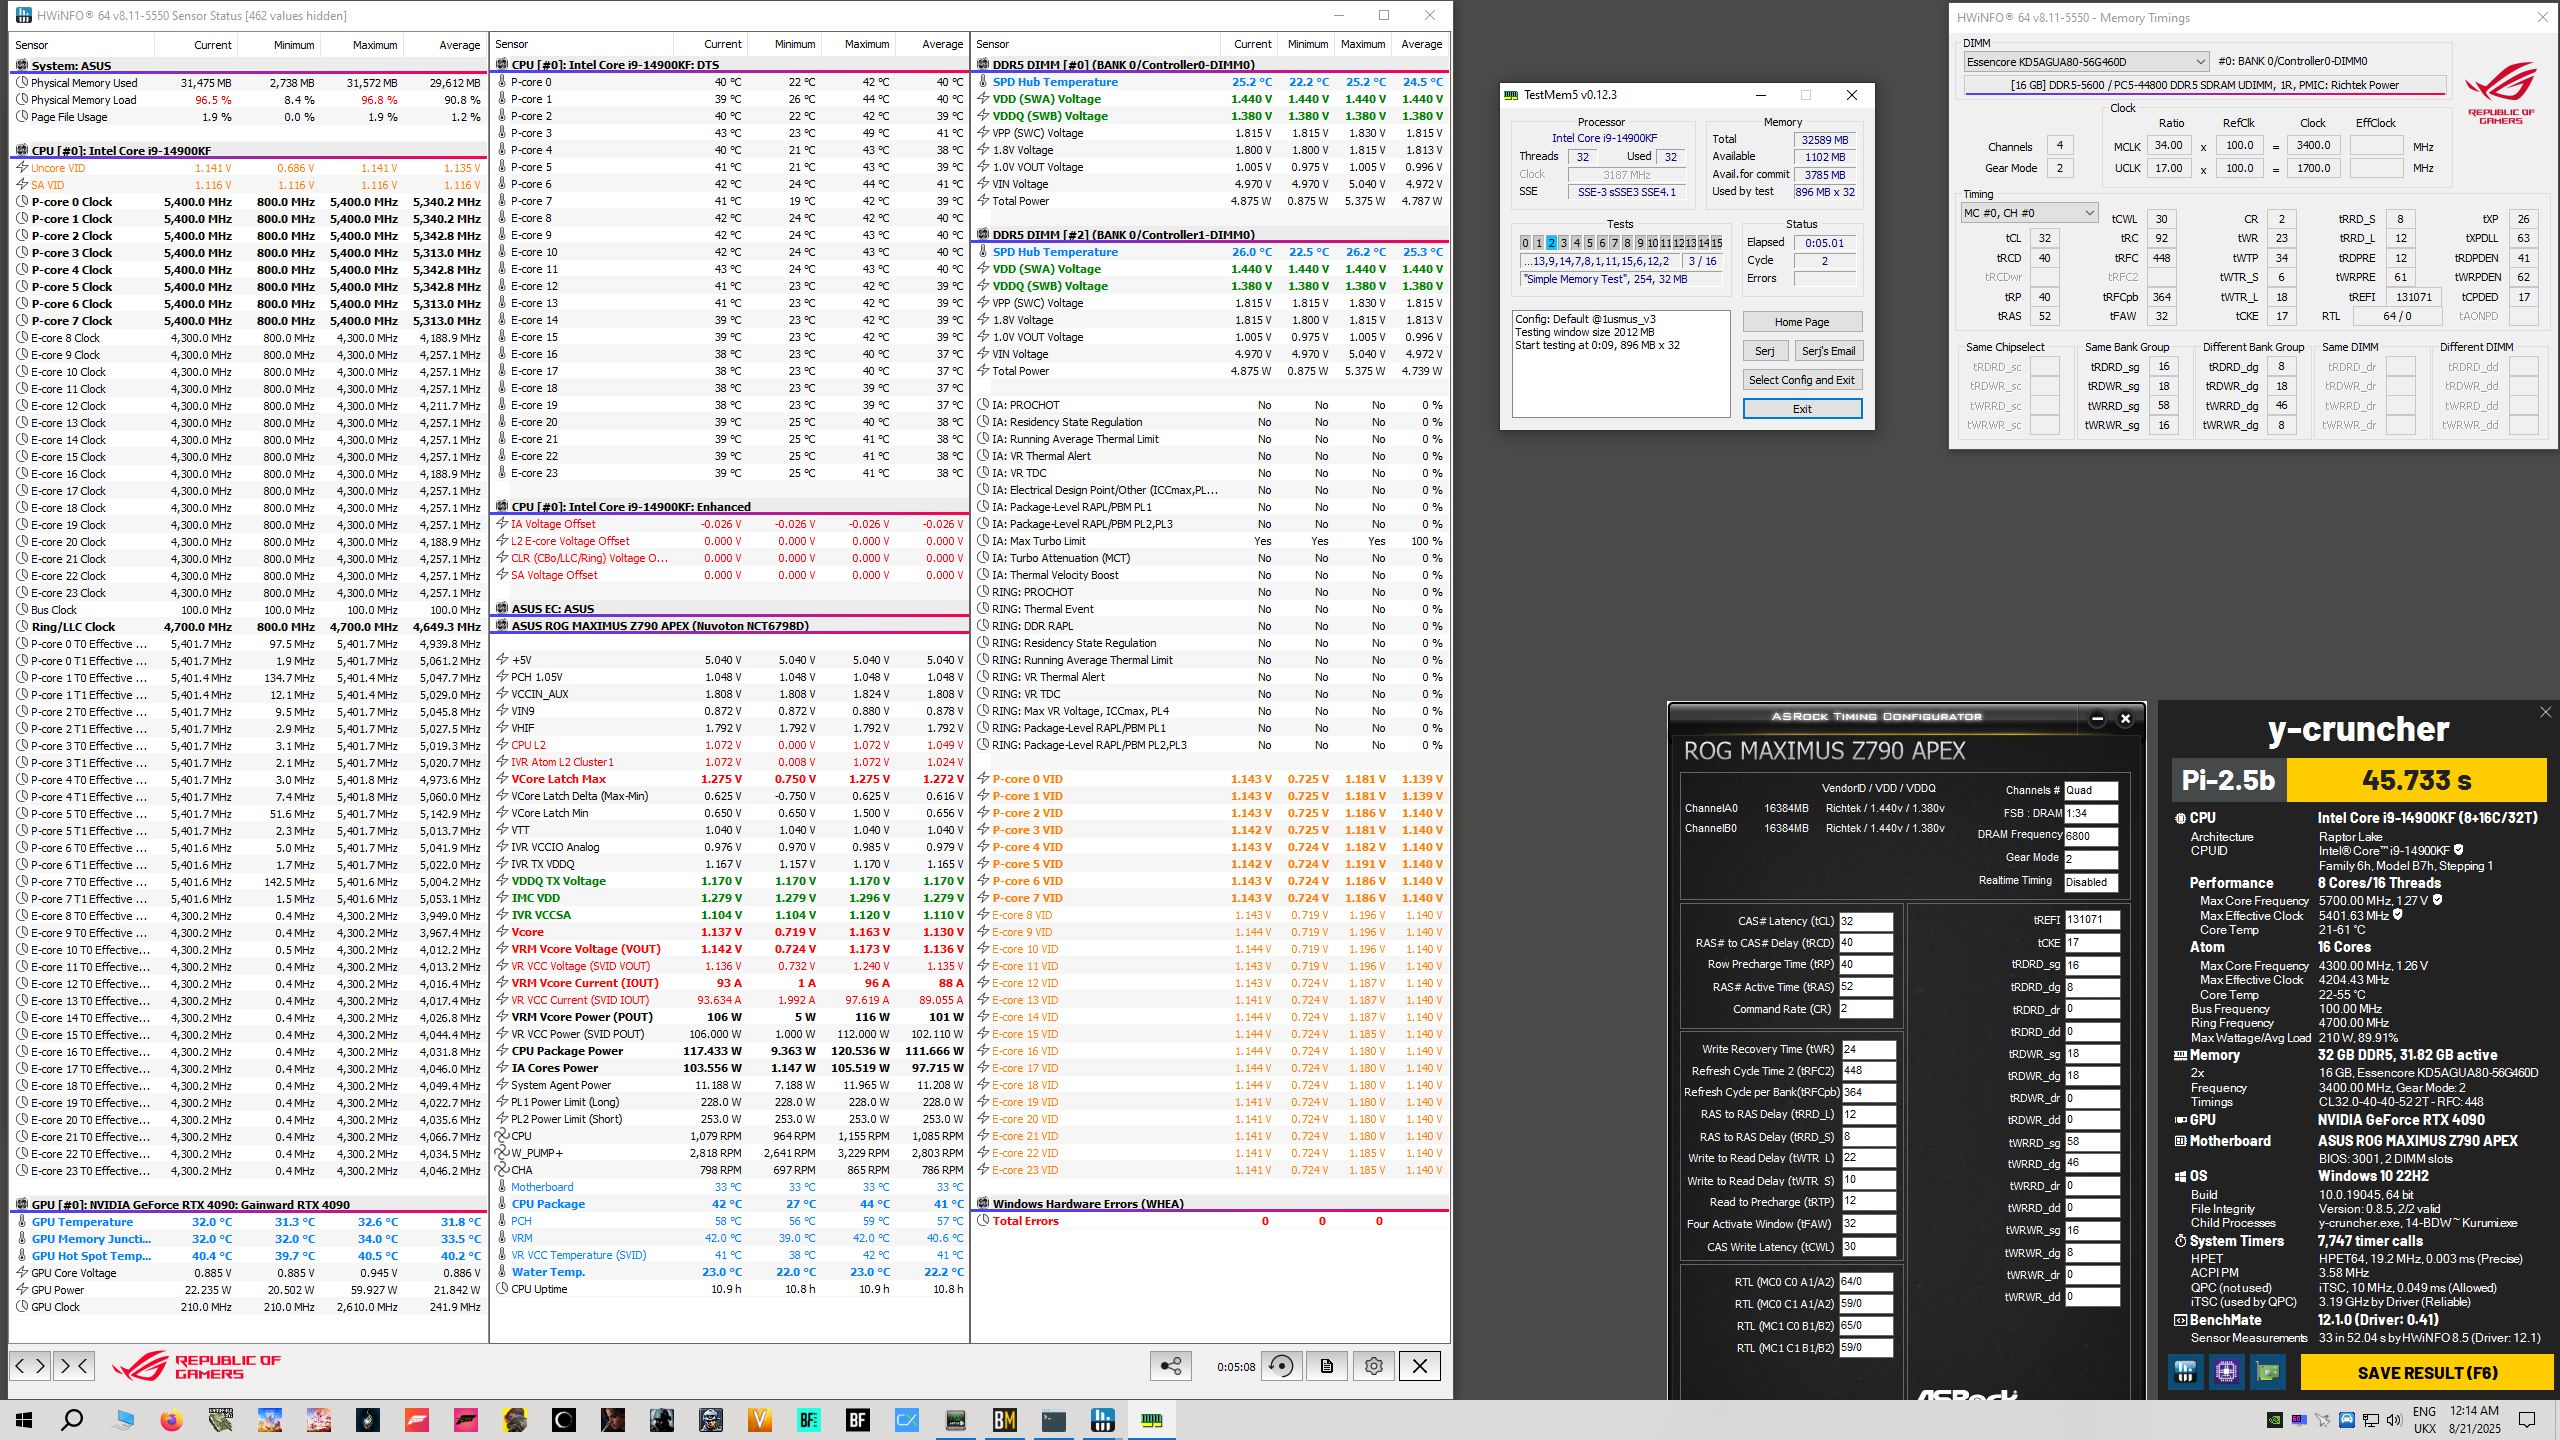This screenshot has height=1440, width=2560.
Task: Open the NVIDIA tray icon
Action: pos(2273,1420)
